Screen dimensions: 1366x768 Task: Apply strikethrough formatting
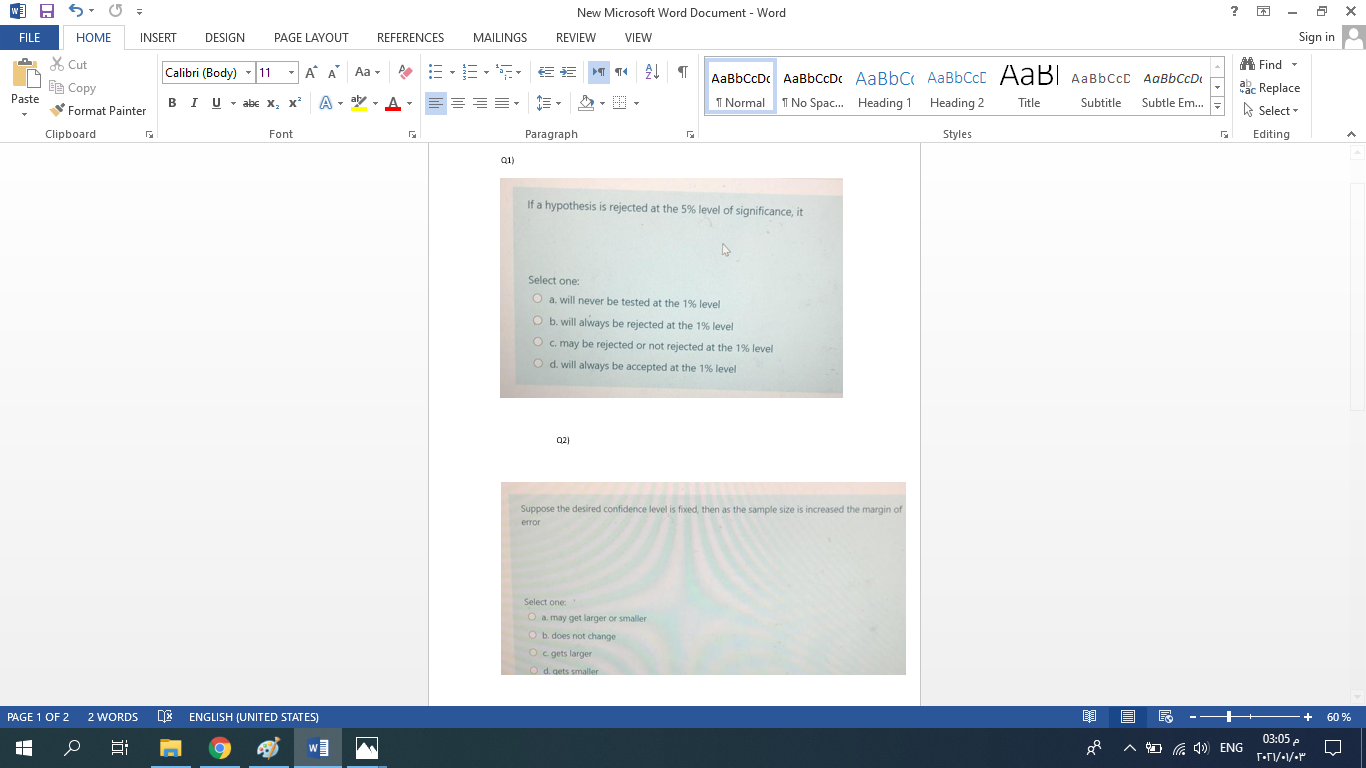pos(249,102)
